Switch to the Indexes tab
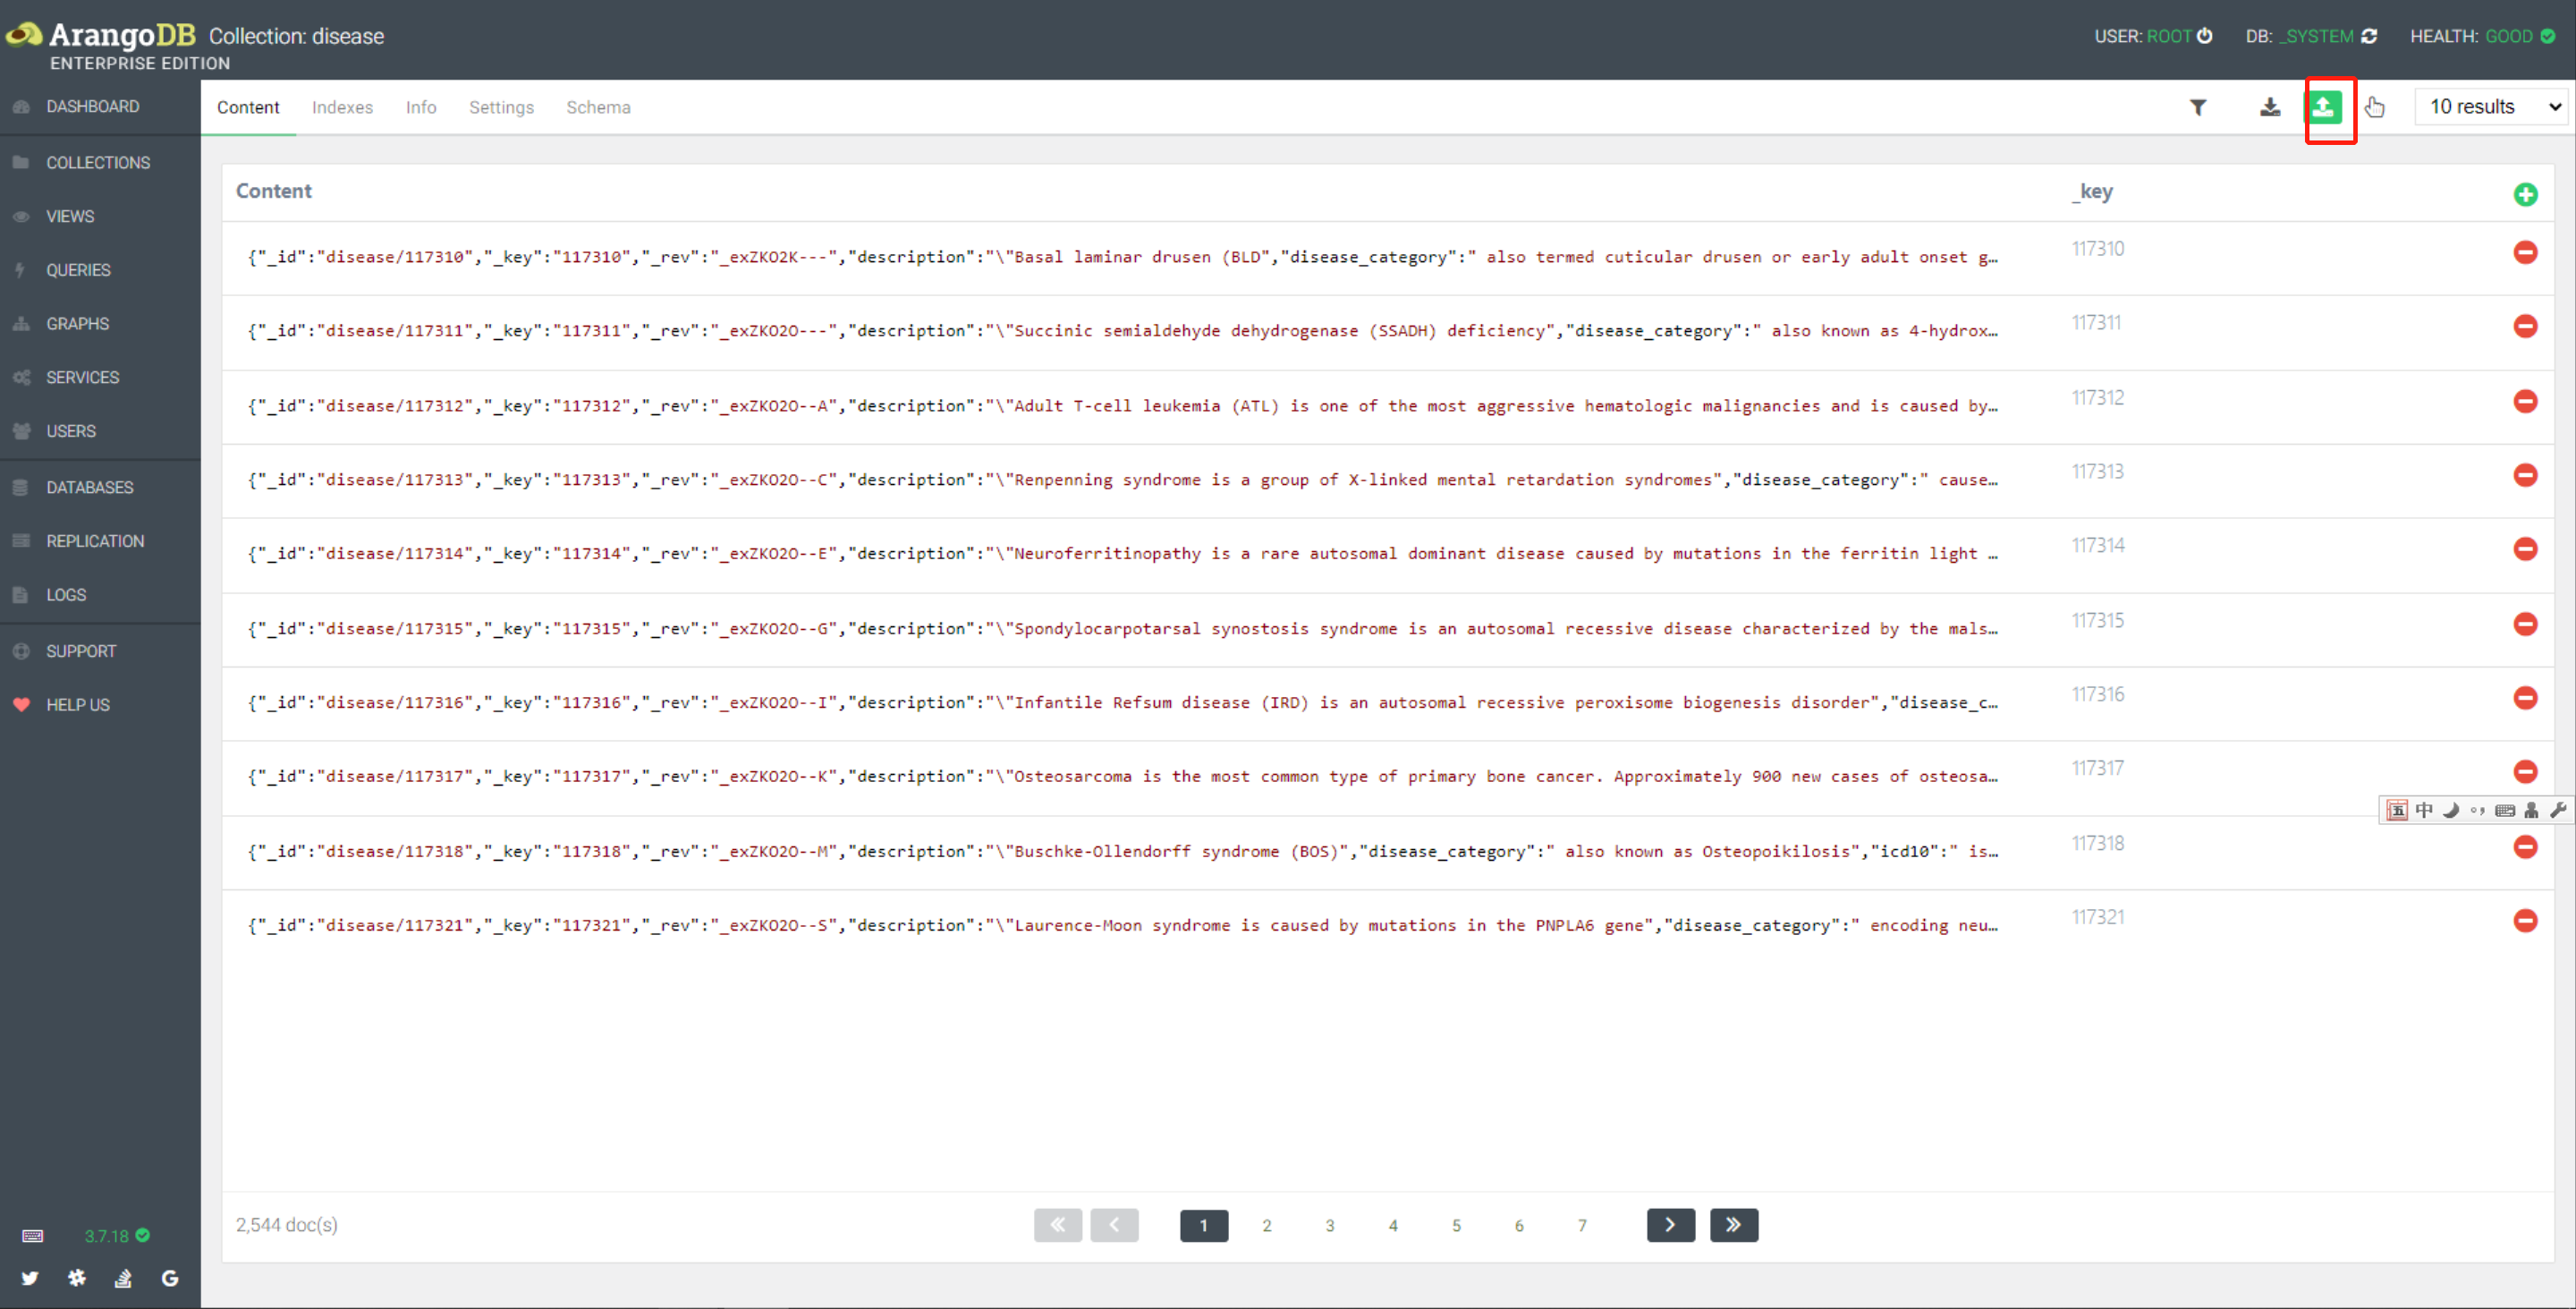 tap(342, 107)
